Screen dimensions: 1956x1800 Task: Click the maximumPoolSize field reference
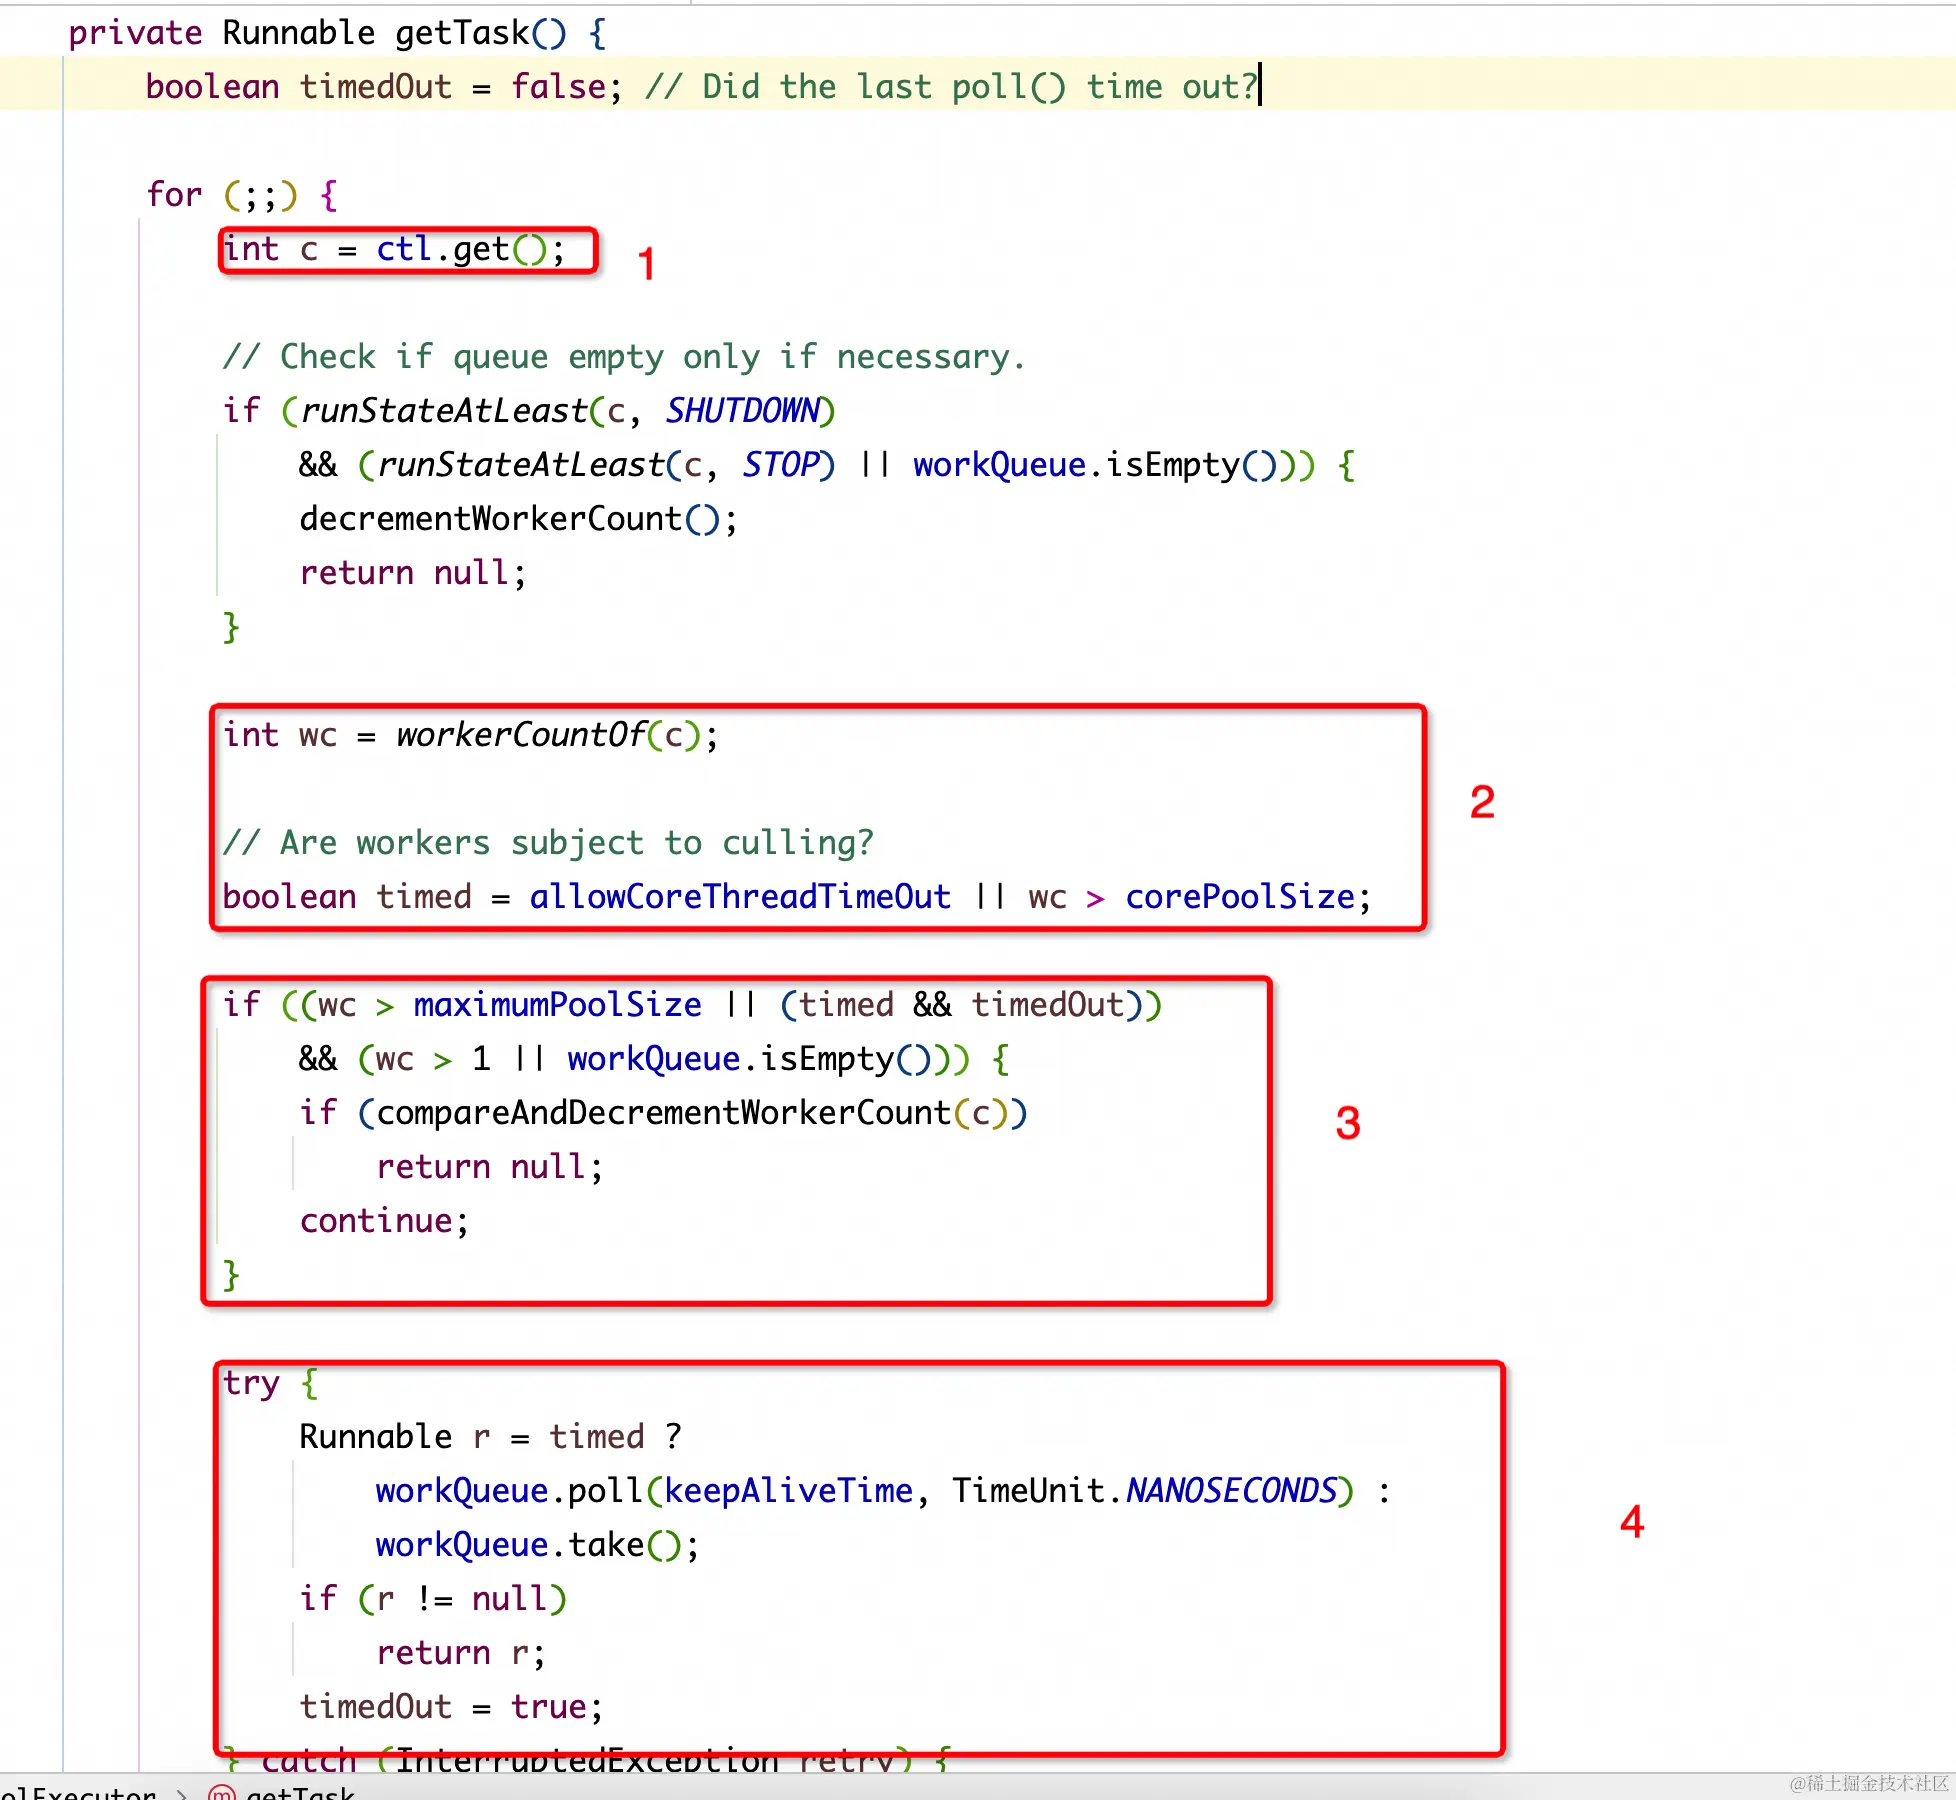point(557,1005)
